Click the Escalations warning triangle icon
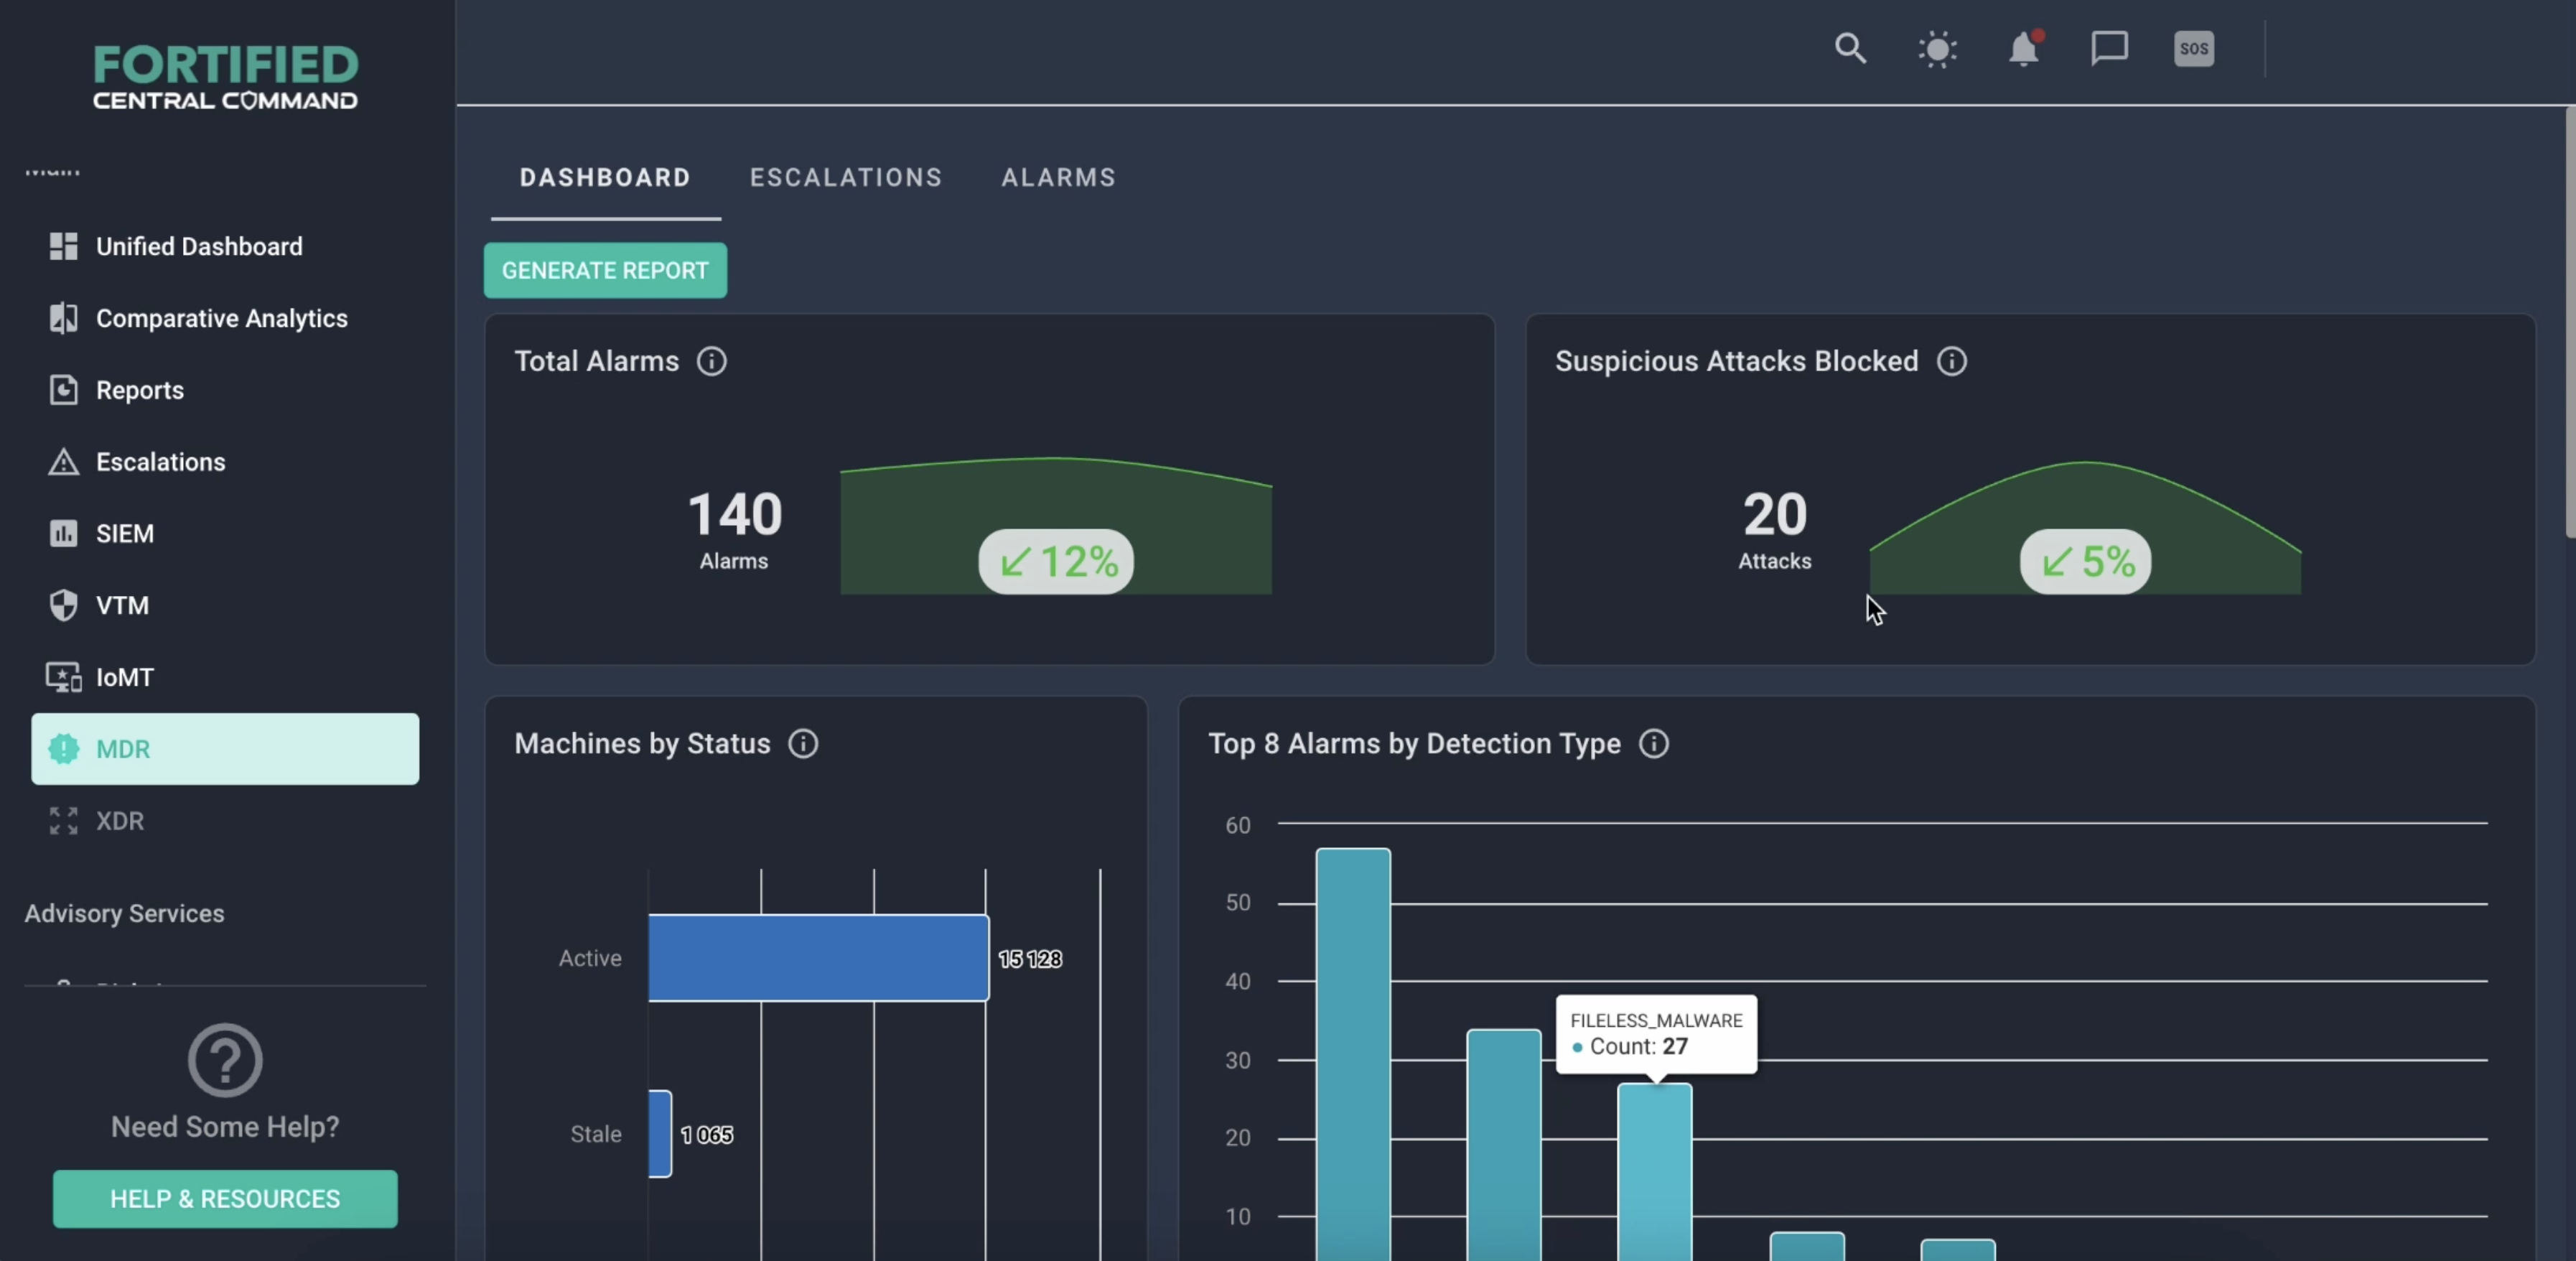Image resolution: width=2576 pixels, height=1261 pixels. (x=63, y=462)
